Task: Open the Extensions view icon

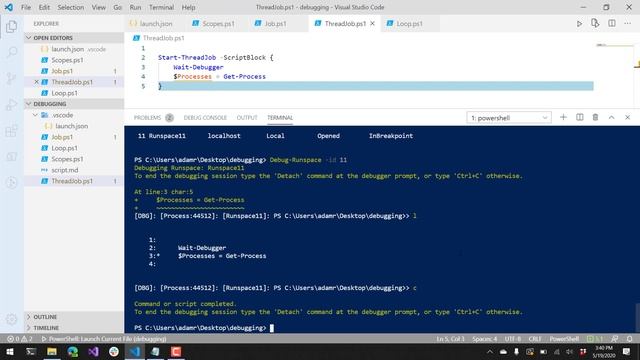Action: [11, 131]
